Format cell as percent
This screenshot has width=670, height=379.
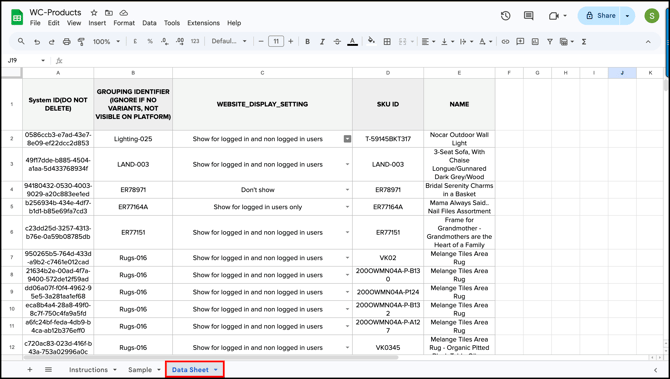click(150, 41)
